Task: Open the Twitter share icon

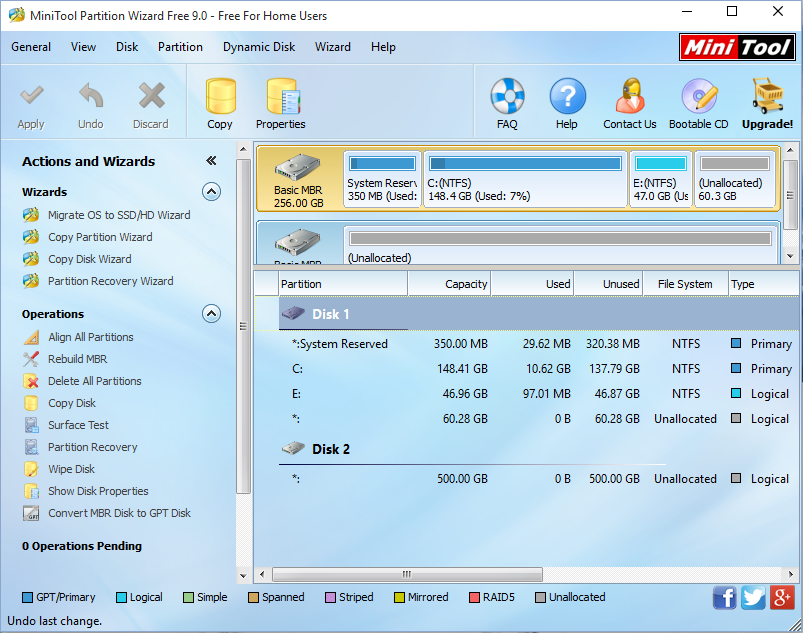Action: (753, 598)
